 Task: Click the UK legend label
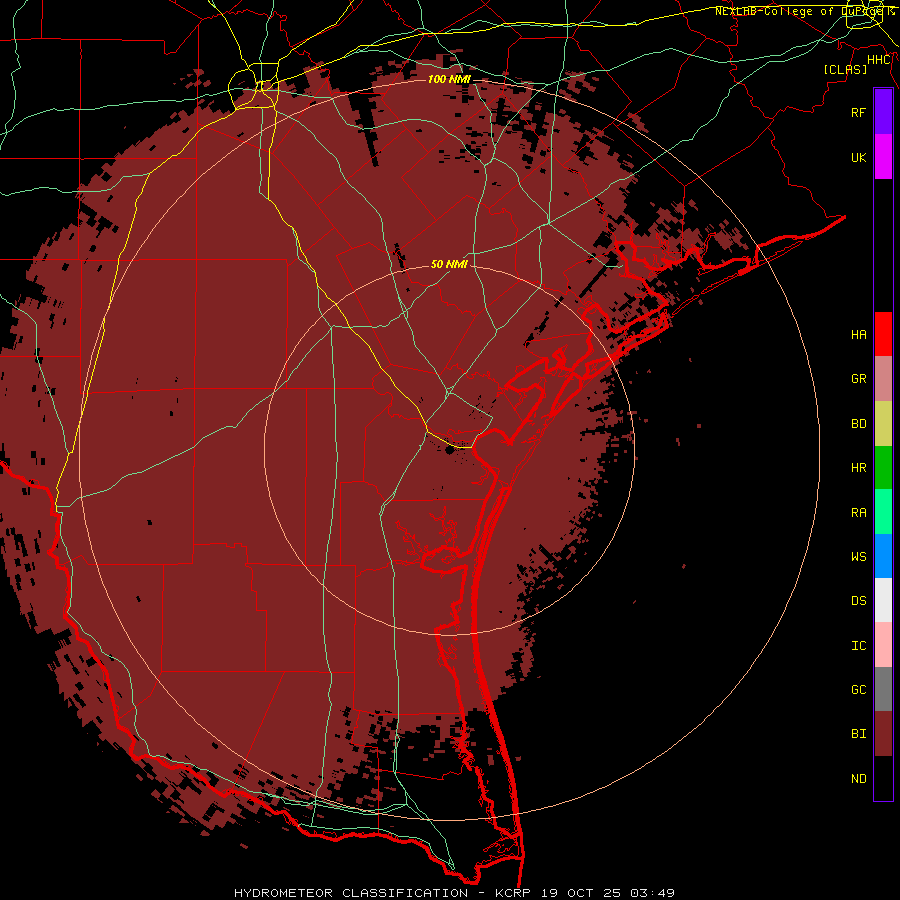859,157
